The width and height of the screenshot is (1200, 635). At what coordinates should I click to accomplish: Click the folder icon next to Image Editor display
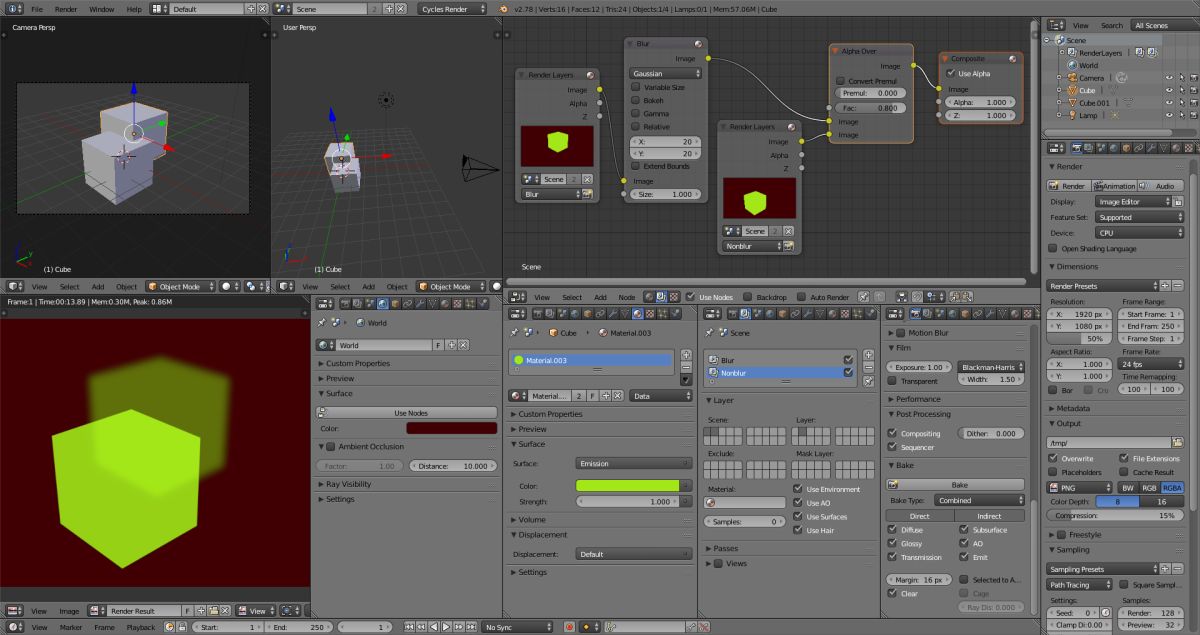1178,202
